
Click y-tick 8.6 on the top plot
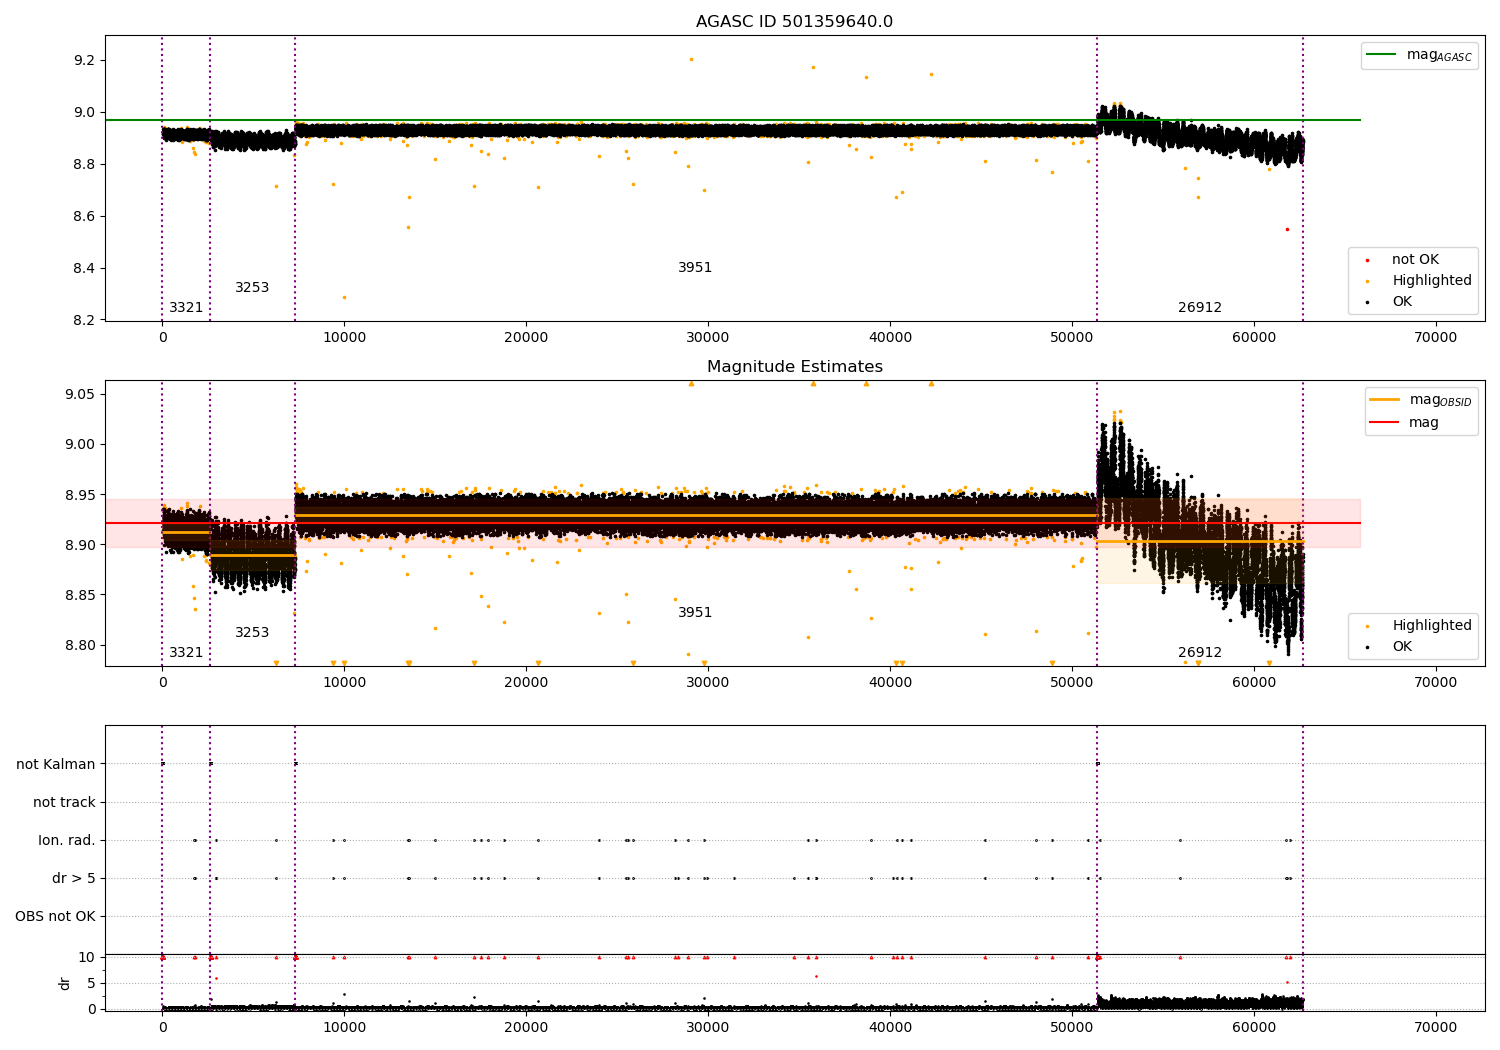tap(84, 217)
